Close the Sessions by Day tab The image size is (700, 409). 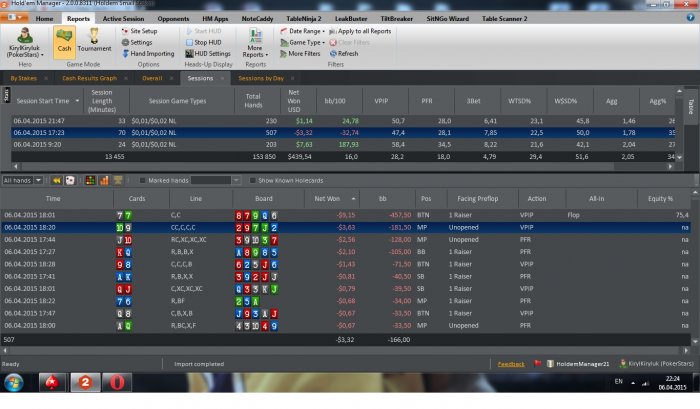(x=292, y=78)
